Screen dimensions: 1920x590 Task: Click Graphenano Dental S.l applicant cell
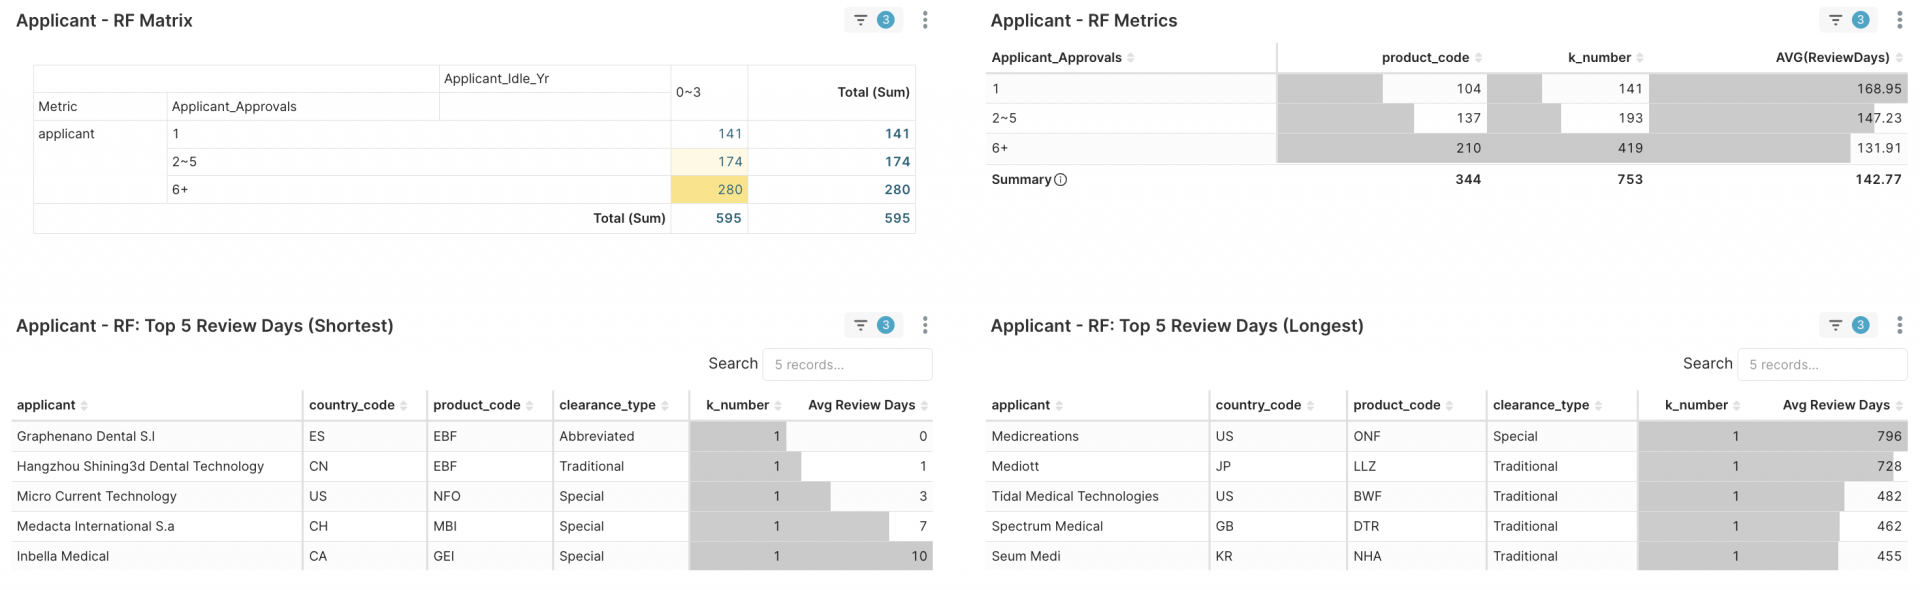[86, 436]
